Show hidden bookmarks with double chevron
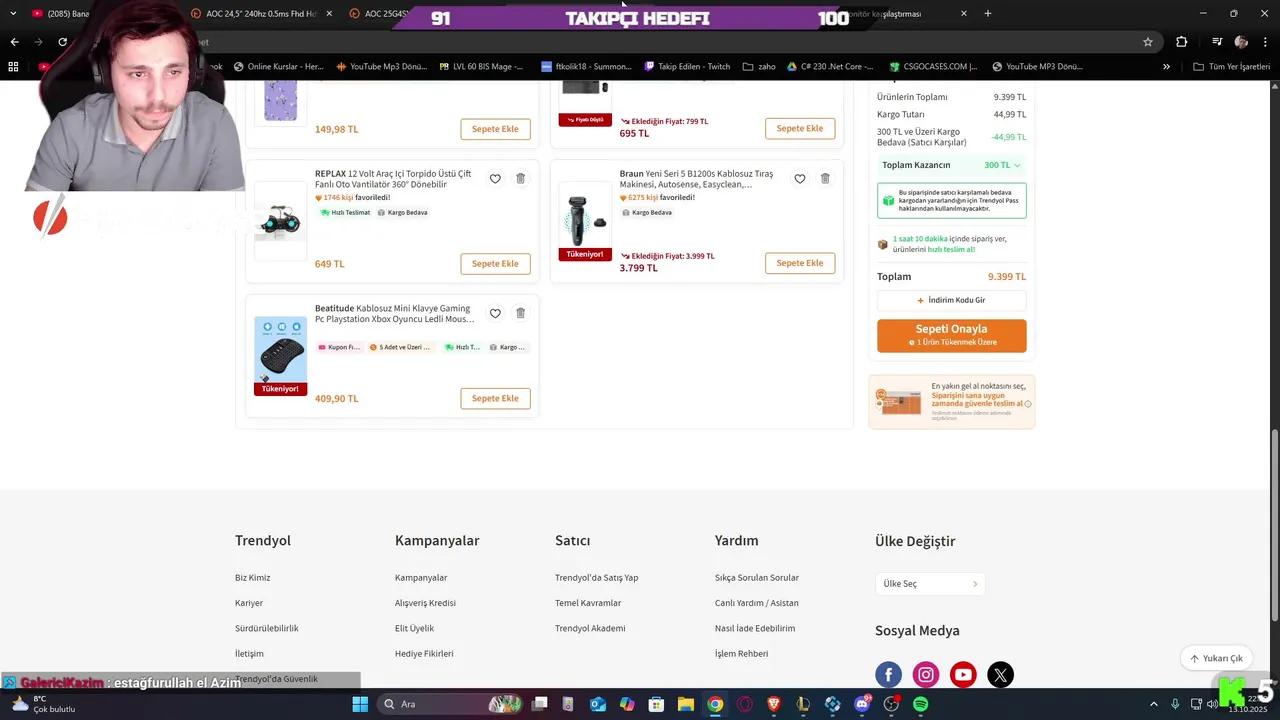Screen dimensions: 1280x720 click(x=1166, y=67)
